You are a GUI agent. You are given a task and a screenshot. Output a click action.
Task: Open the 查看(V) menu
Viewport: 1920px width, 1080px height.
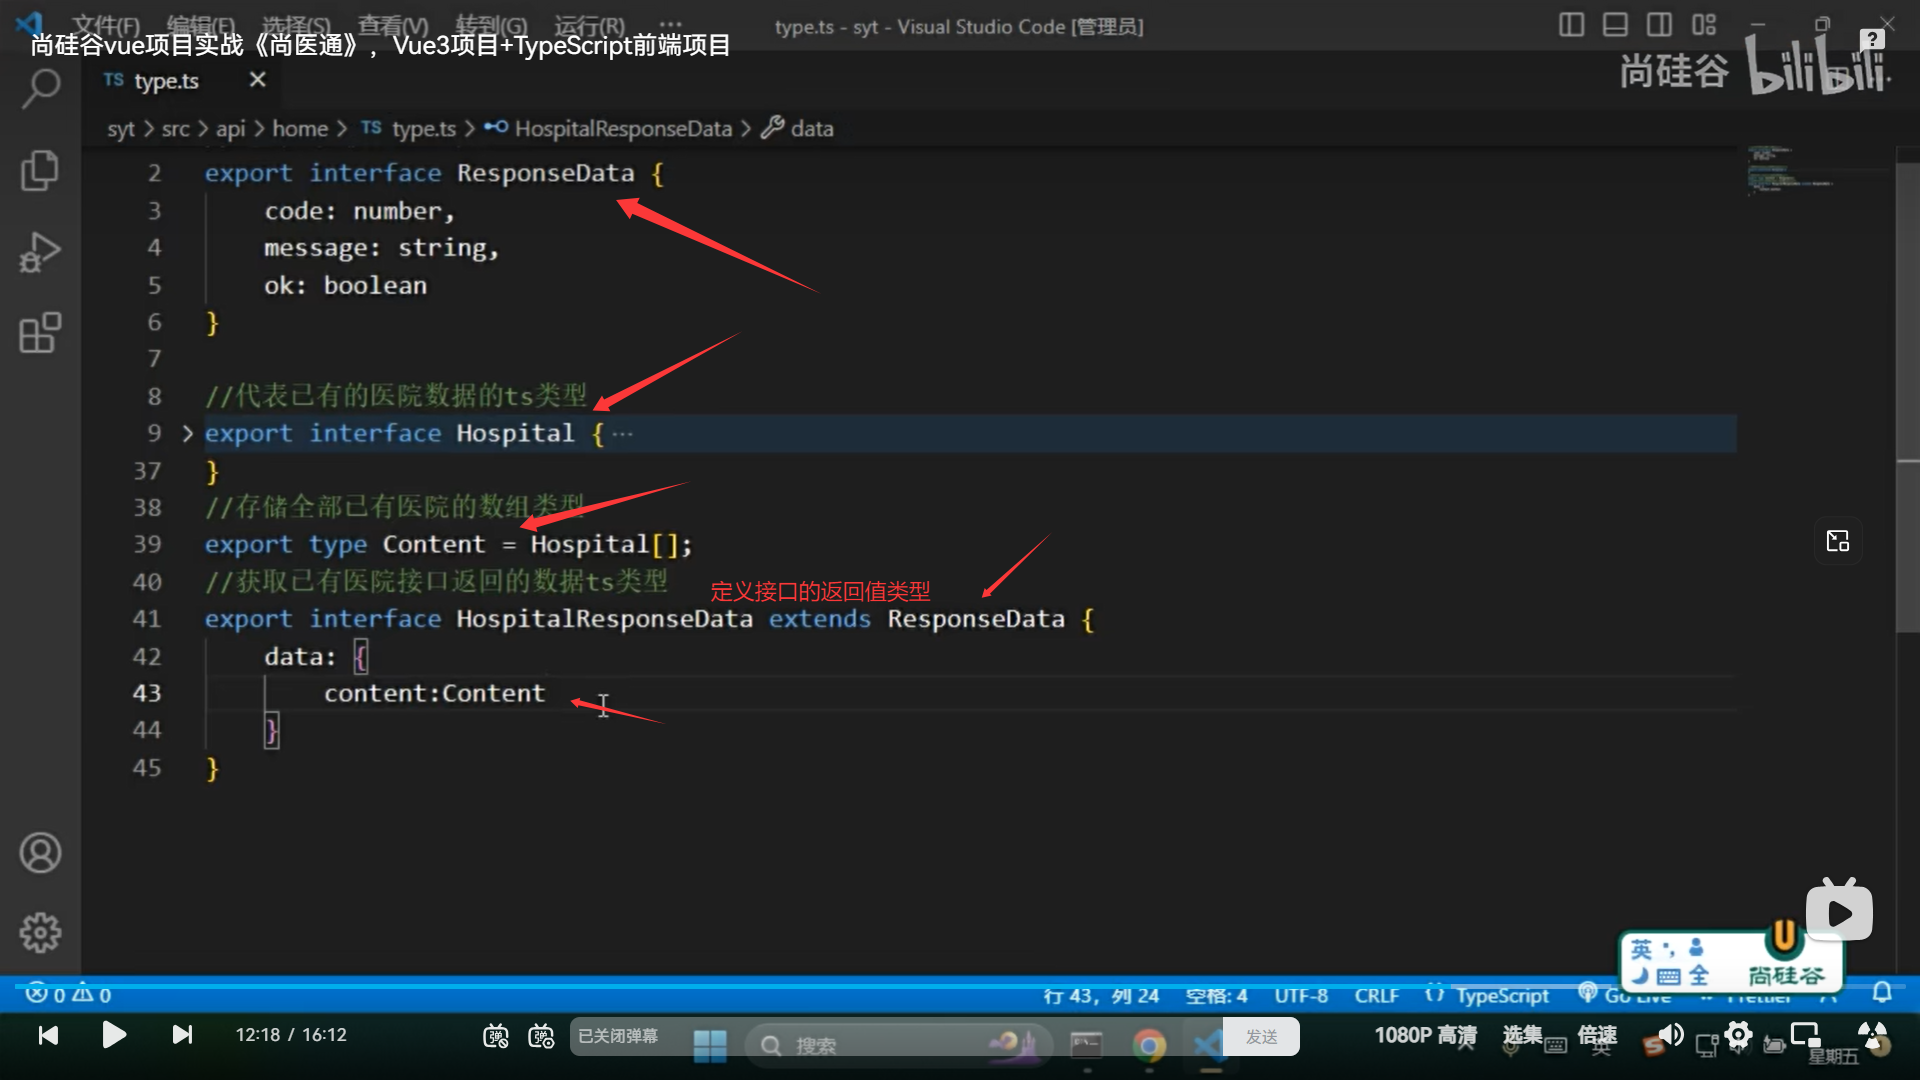click(393, 26)
